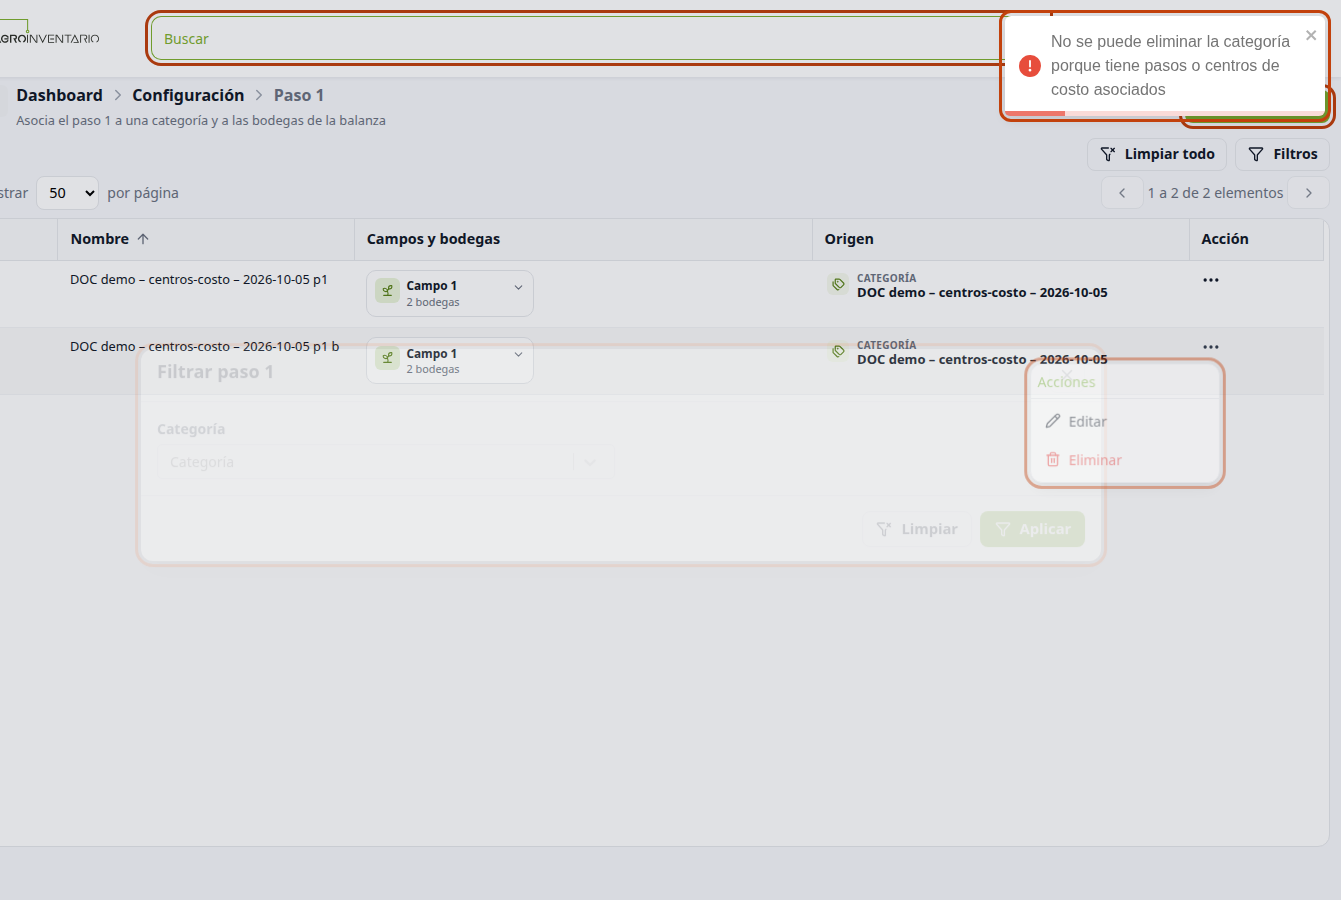Click the category tag icon in first row
Screen dimensions: 1341x900
click(x=838, y=284)
